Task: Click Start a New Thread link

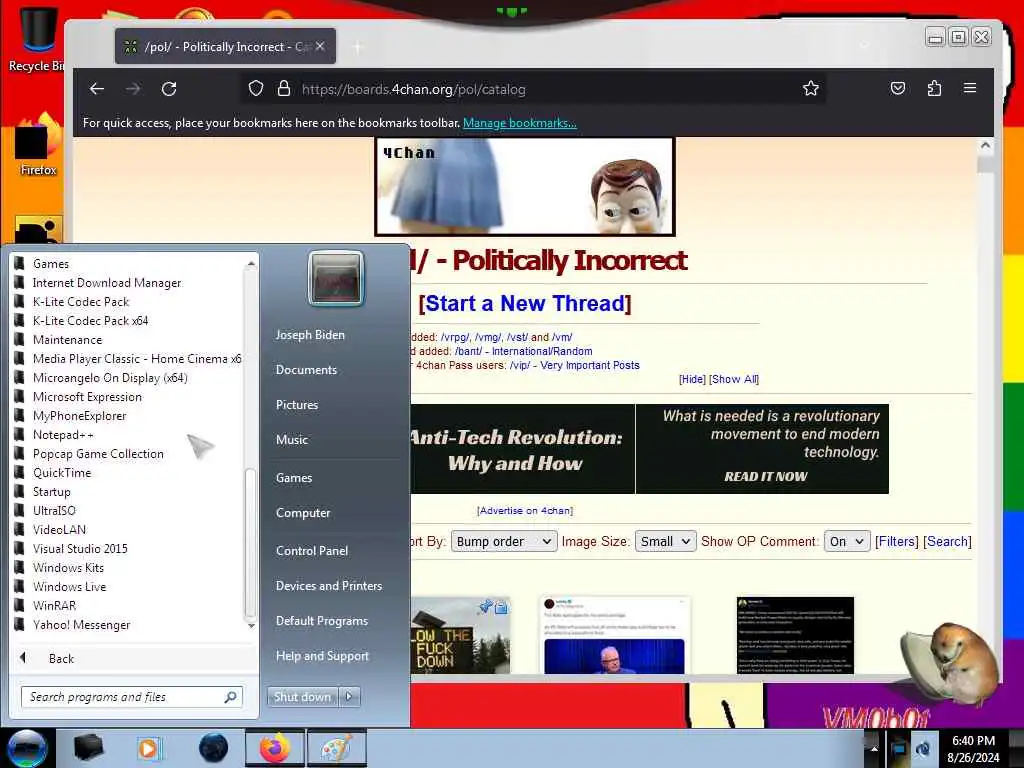Action: pyautogui.click(x=525, y=304)
